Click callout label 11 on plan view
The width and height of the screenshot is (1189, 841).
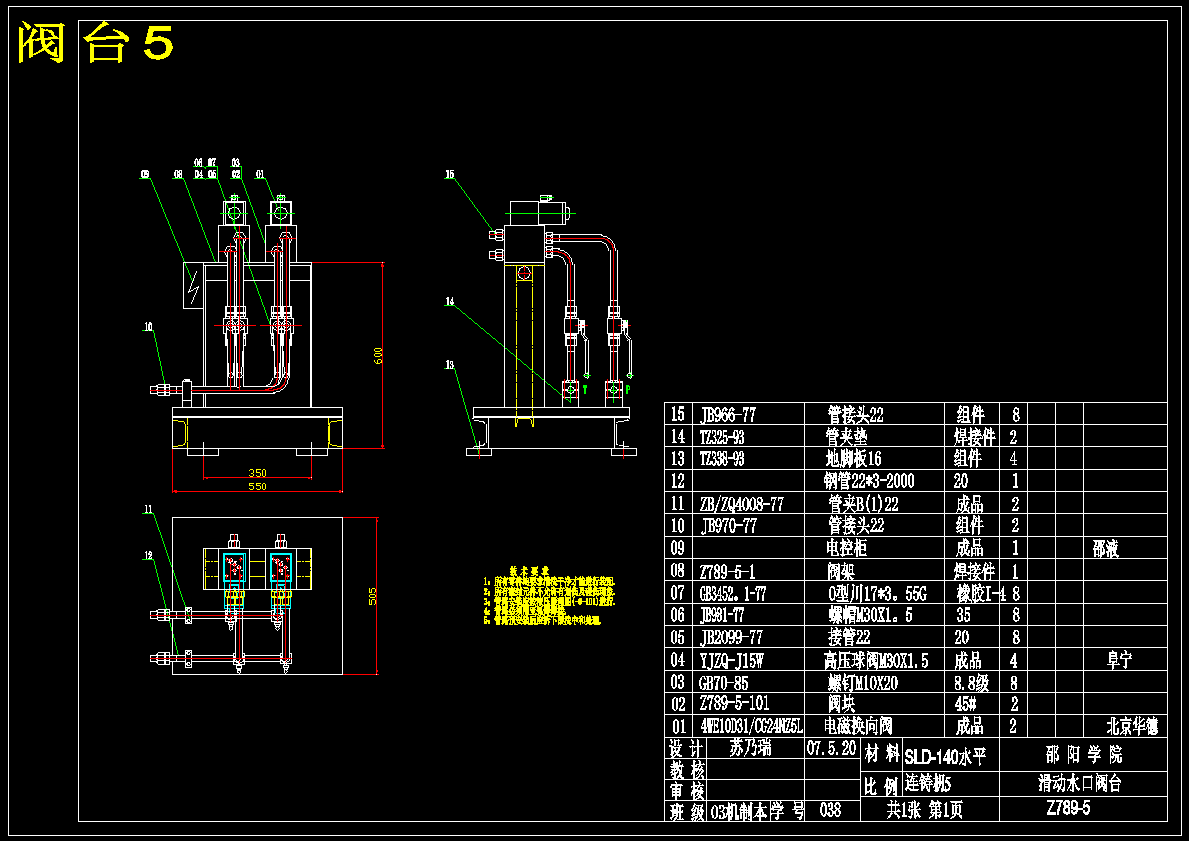point(149,510)
